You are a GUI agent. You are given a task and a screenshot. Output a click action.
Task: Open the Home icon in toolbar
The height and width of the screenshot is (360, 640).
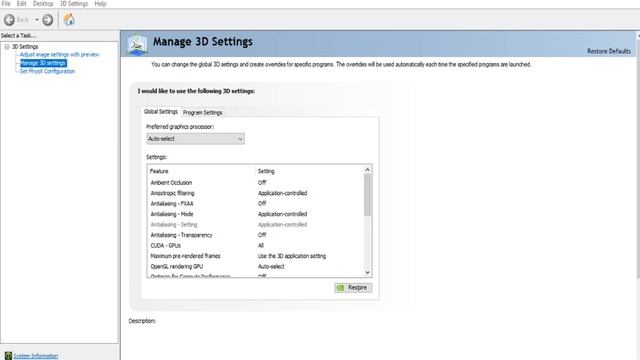click(69, 19)
